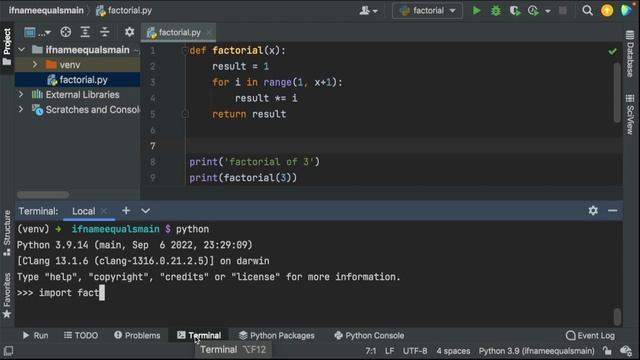Viewport: 640px width, 360px height.
Task: Collapse the ifnameequalsmain project root node
Action: click(22, 50)
